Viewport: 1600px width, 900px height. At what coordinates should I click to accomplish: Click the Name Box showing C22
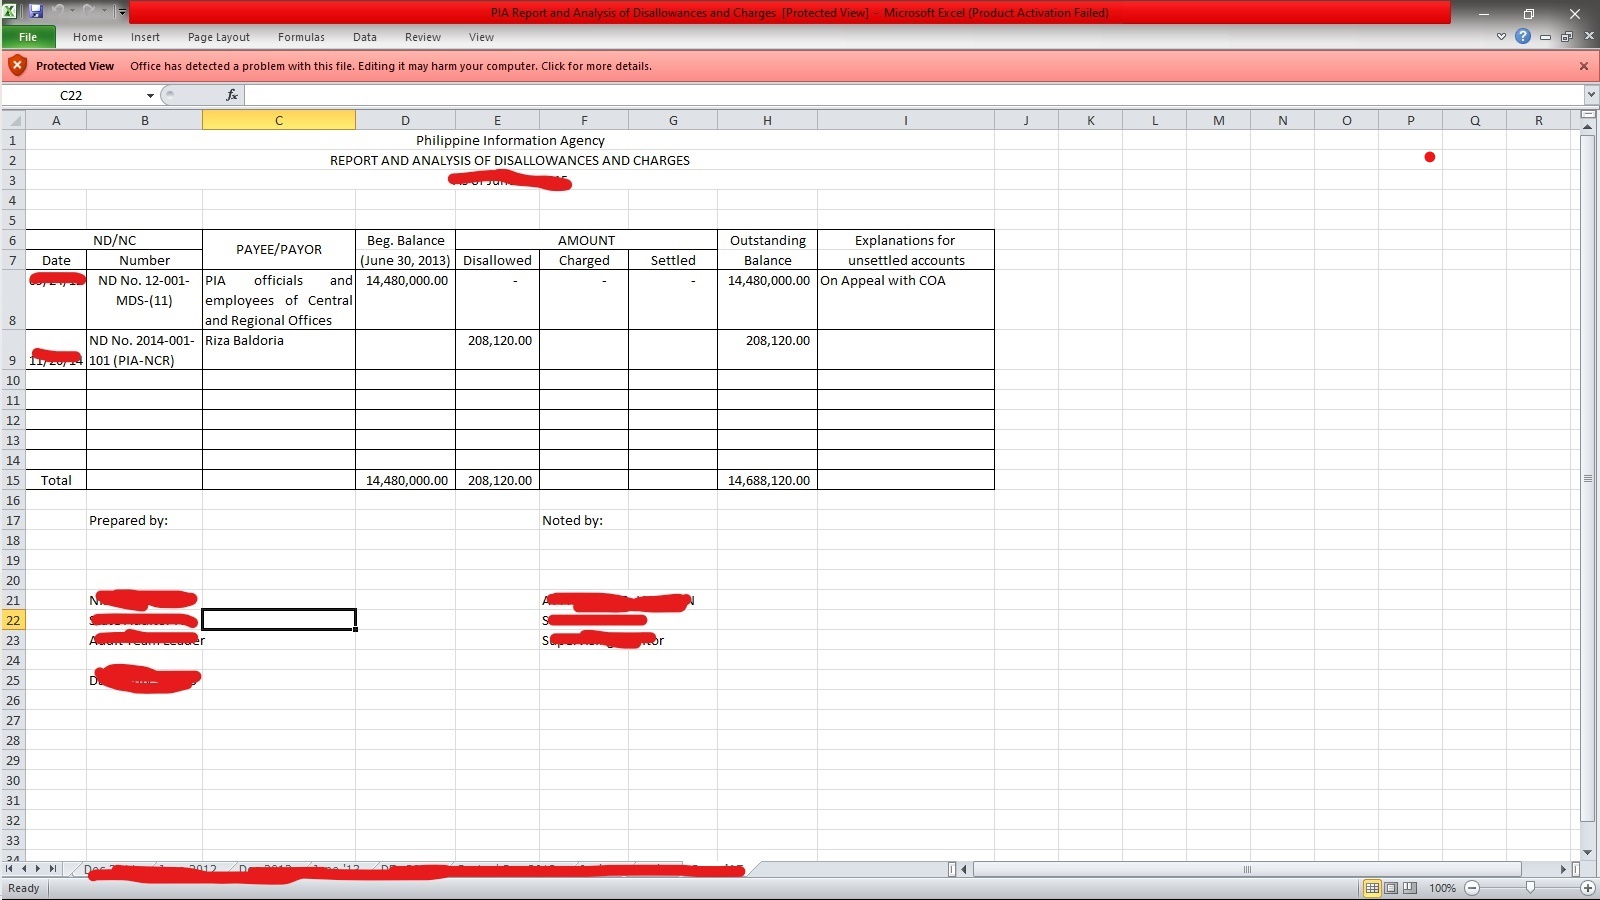point(72,95)
